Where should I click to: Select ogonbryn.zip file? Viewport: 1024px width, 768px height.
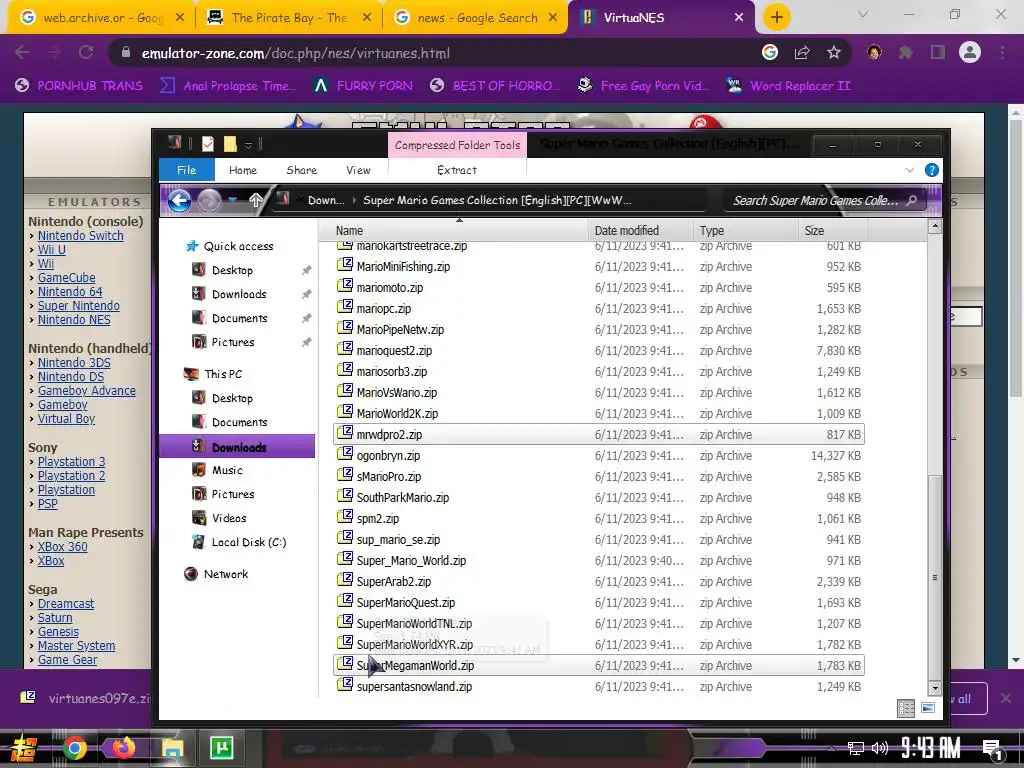tap(598, 456)
